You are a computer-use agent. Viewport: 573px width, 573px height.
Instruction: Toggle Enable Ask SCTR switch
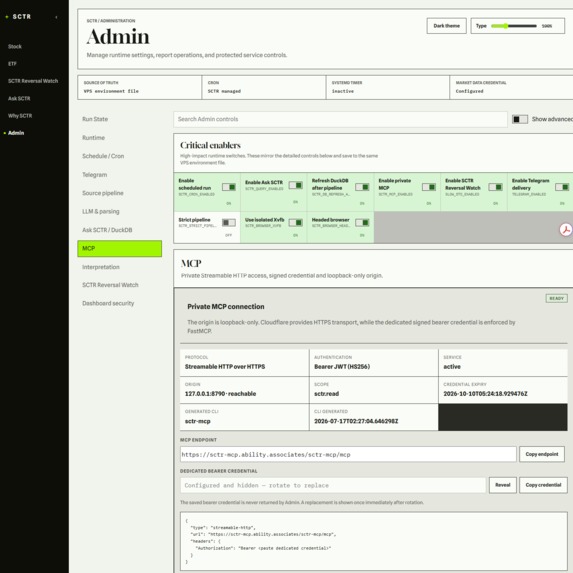pyautogui.click(x=295, y=185)
